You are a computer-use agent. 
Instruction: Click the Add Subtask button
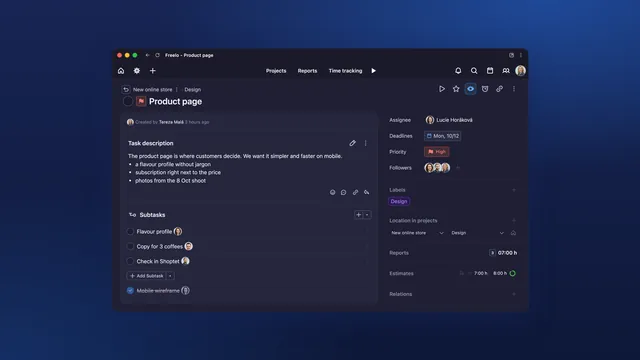point(146,276)
